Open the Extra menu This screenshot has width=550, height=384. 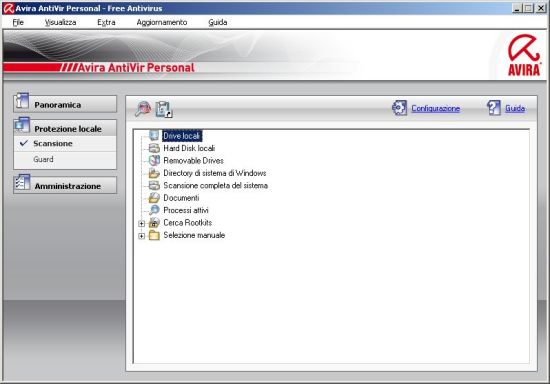[106, 22]
